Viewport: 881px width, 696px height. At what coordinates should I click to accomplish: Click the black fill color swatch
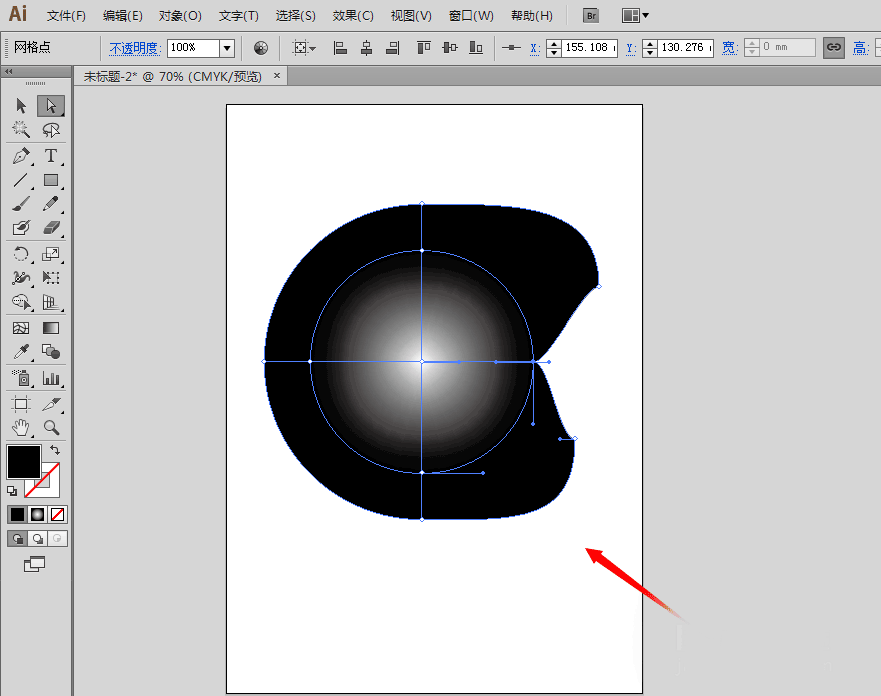click(24, 462)
